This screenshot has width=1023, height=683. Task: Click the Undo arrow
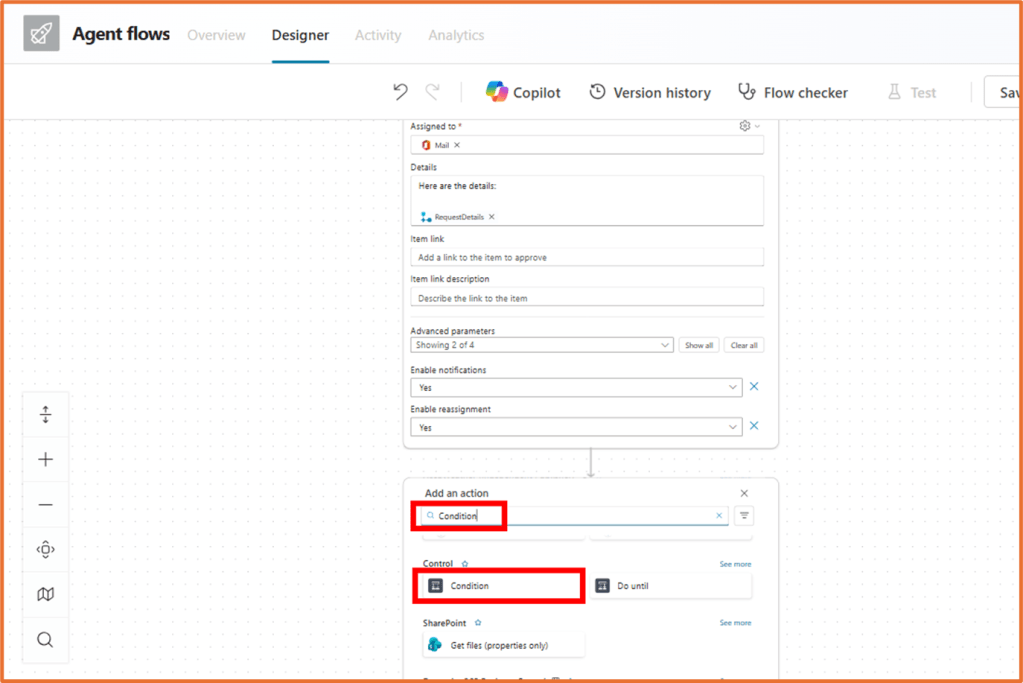[400, 91]
